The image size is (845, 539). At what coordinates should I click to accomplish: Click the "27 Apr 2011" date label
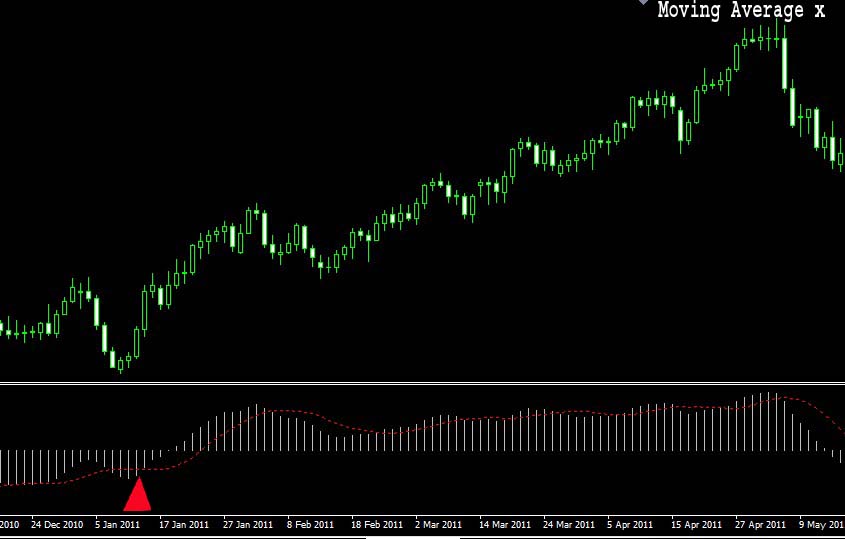pyautogui.click(x=760, y=524)
